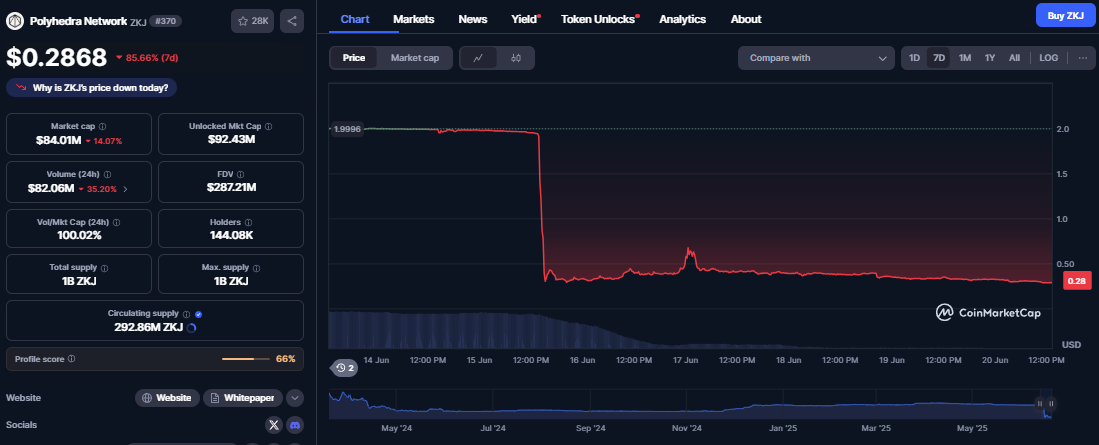Set chart range to All

click(1014, 58)
